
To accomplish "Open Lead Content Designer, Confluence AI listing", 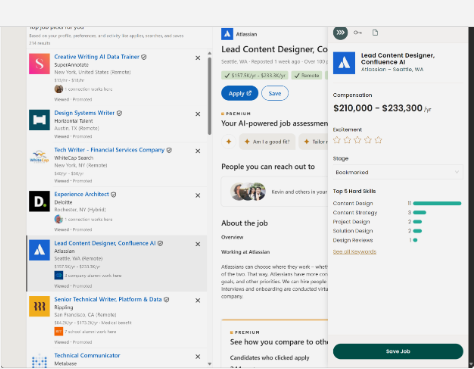I will (105, 243).
